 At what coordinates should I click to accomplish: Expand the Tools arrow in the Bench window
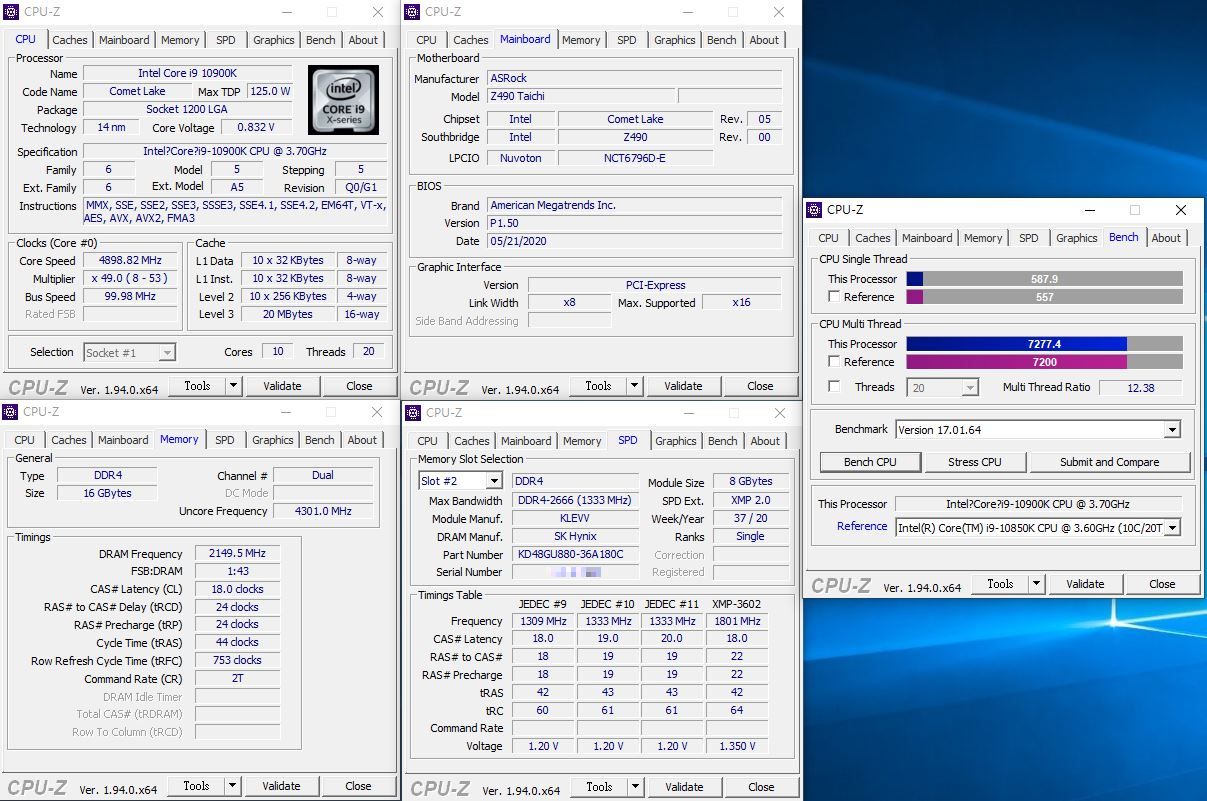tap(1036, 584)
